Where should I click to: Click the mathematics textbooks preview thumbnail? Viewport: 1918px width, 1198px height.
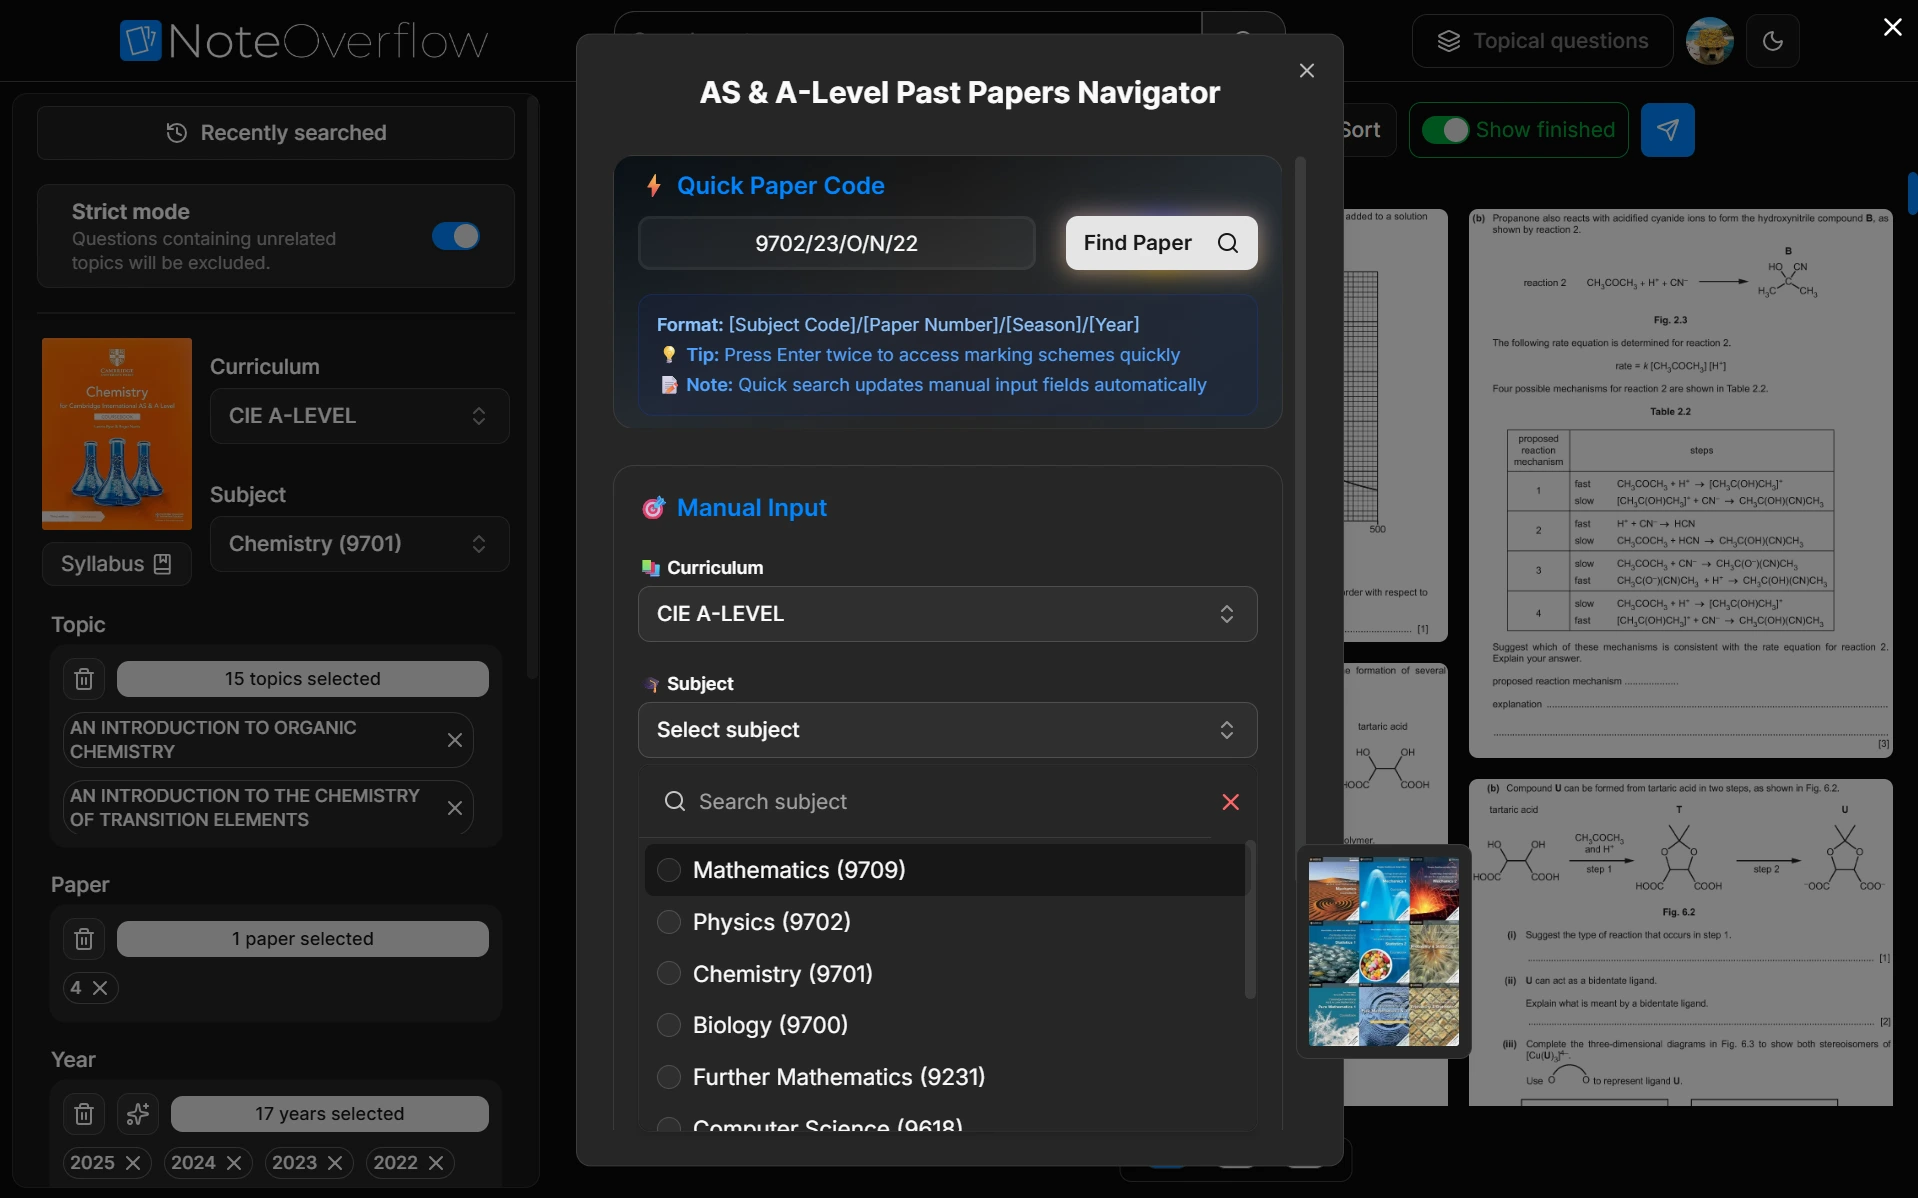[x=1384, y=951]
